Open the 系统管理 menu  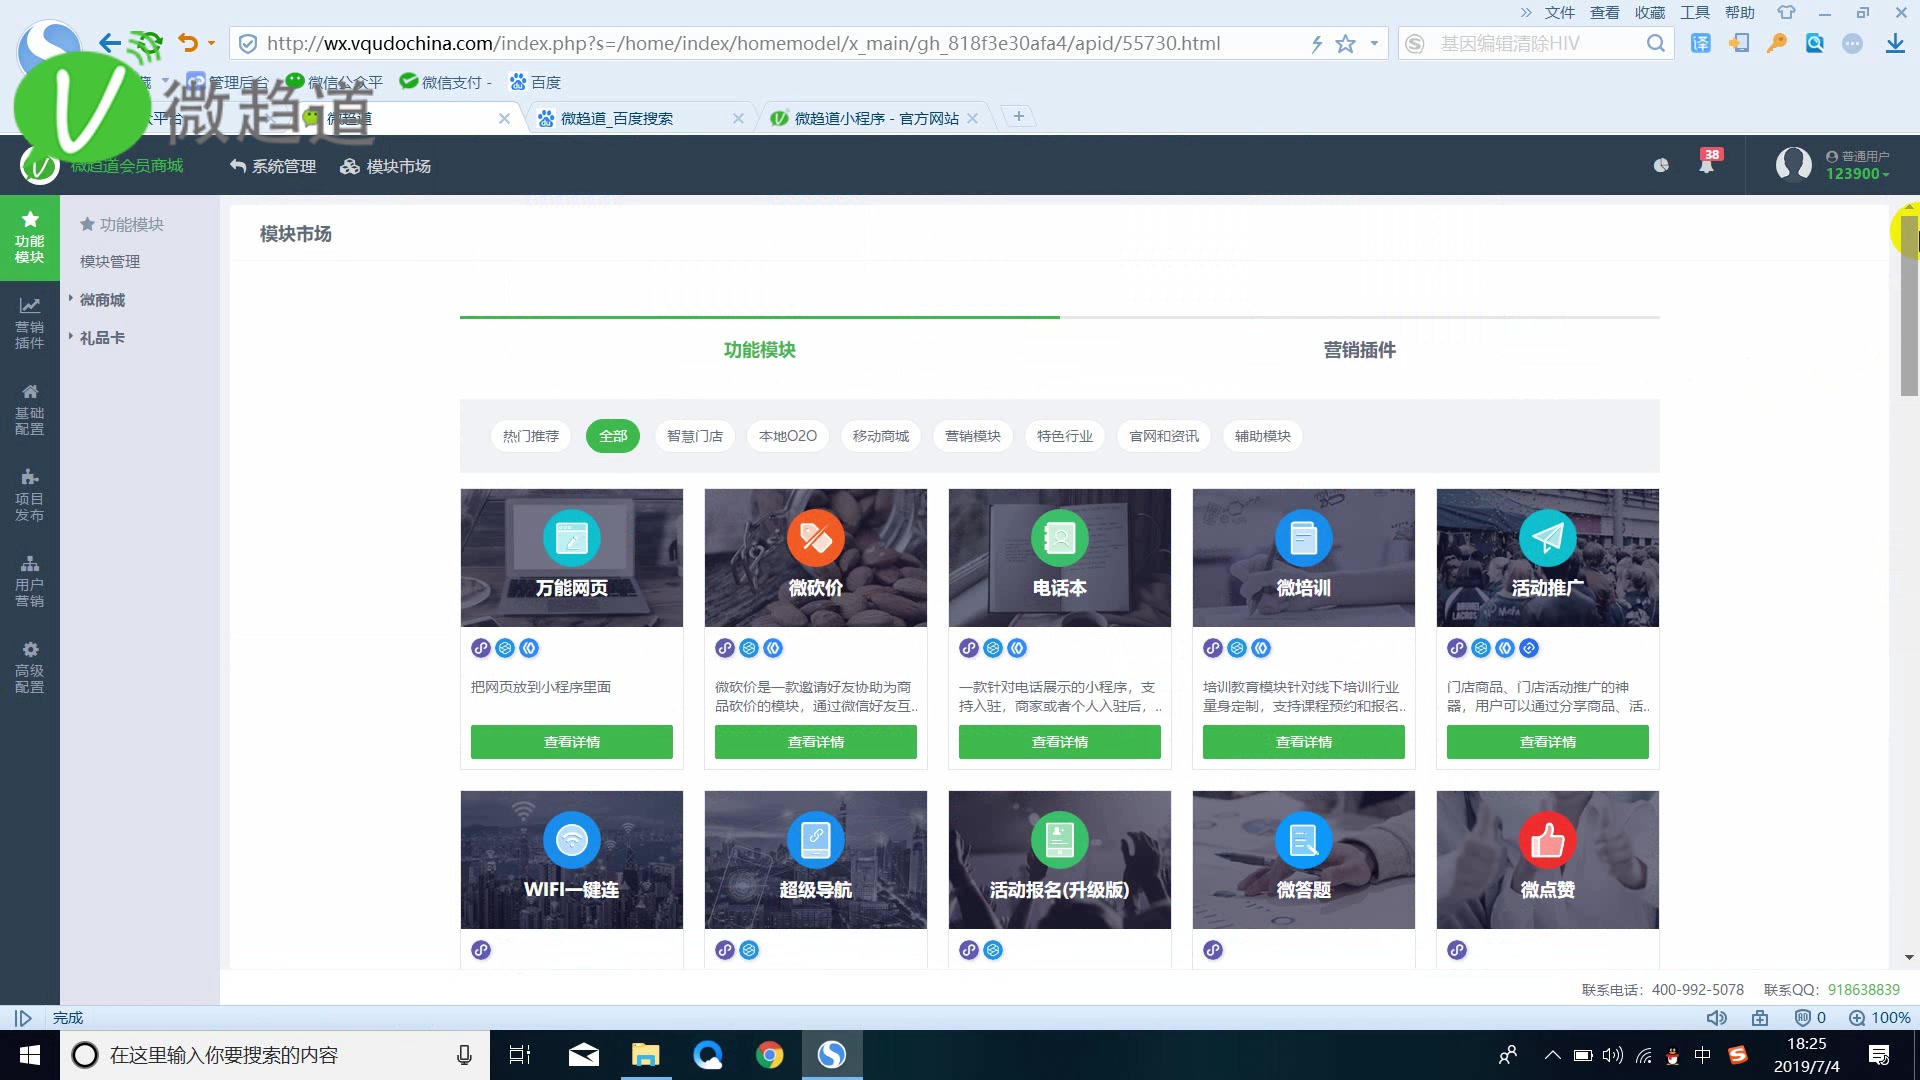273,166
